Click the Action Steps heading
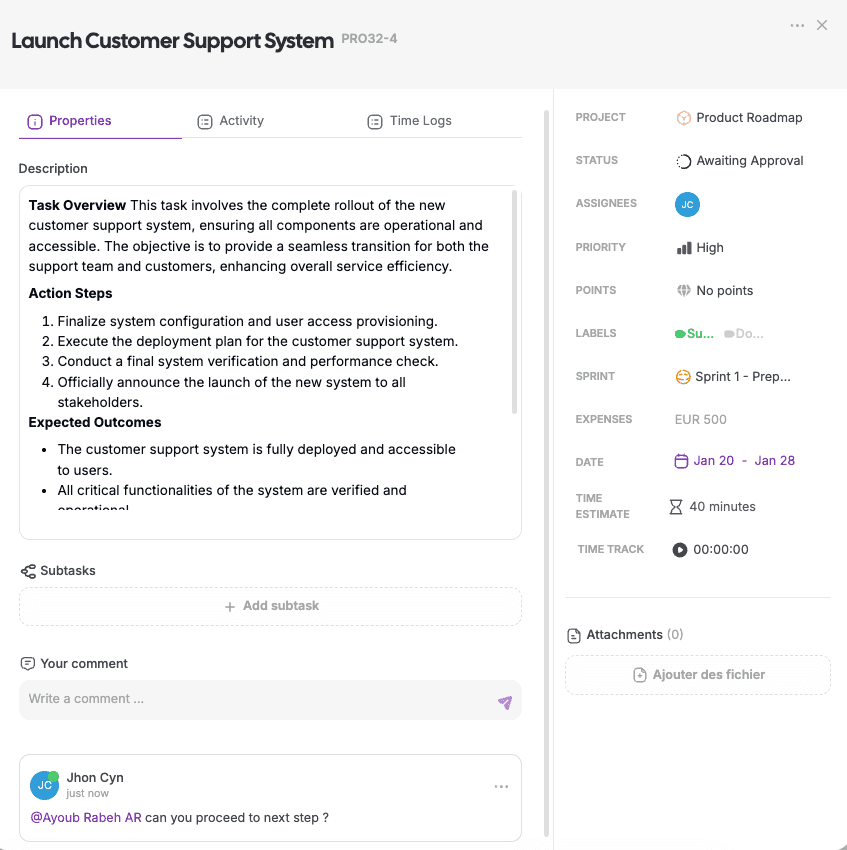Screen dimensions: 847x850 [70, 293]
